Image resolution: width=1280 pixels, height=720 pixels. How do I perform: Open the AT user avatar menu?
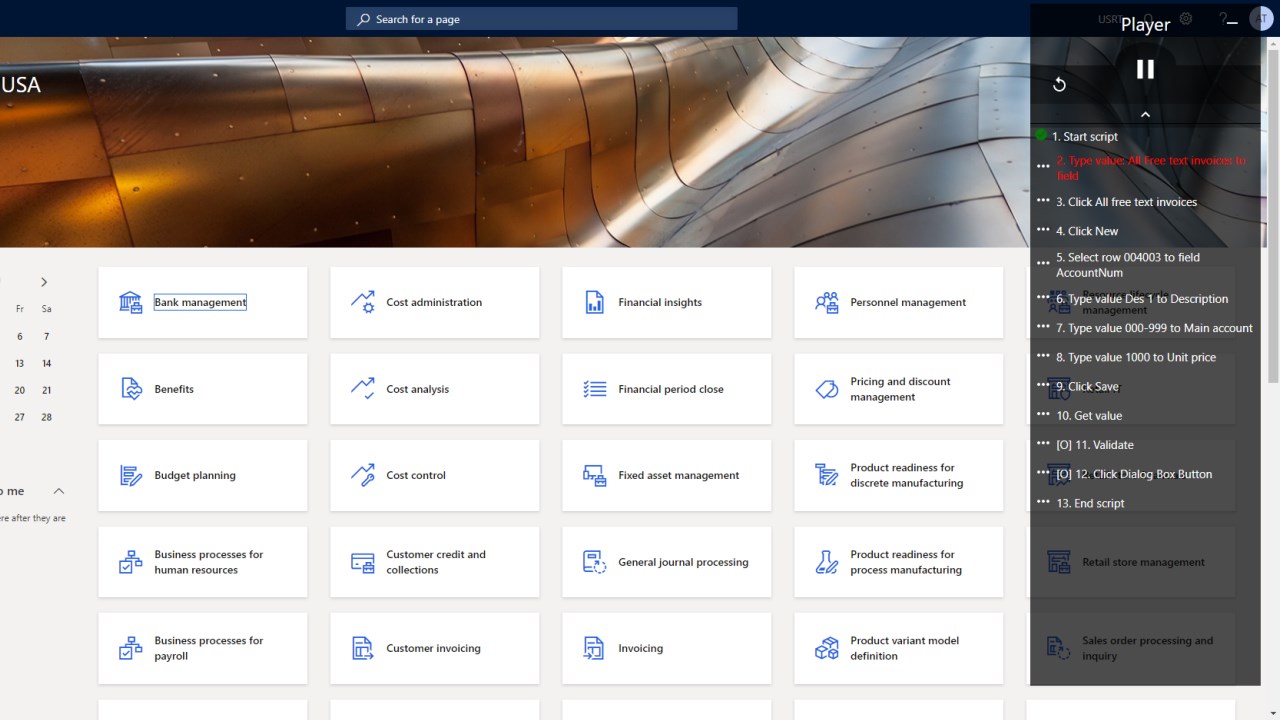pos(1260,19)
